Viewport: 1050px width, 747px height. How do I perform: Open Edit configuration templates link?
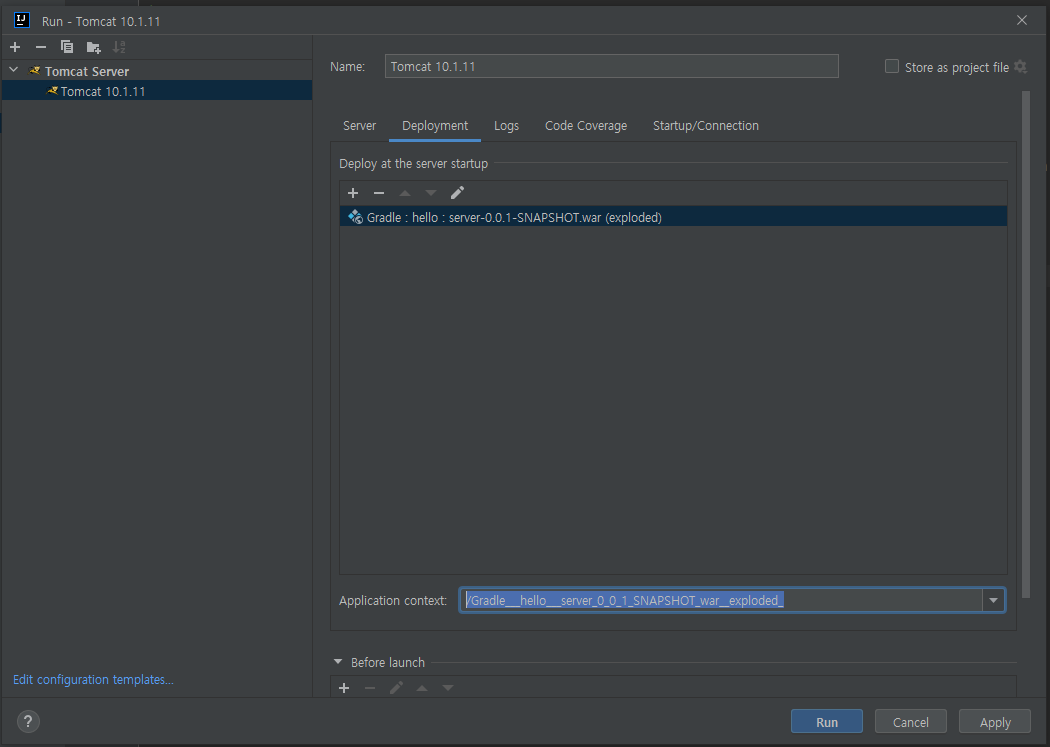(x=93, y=679)
